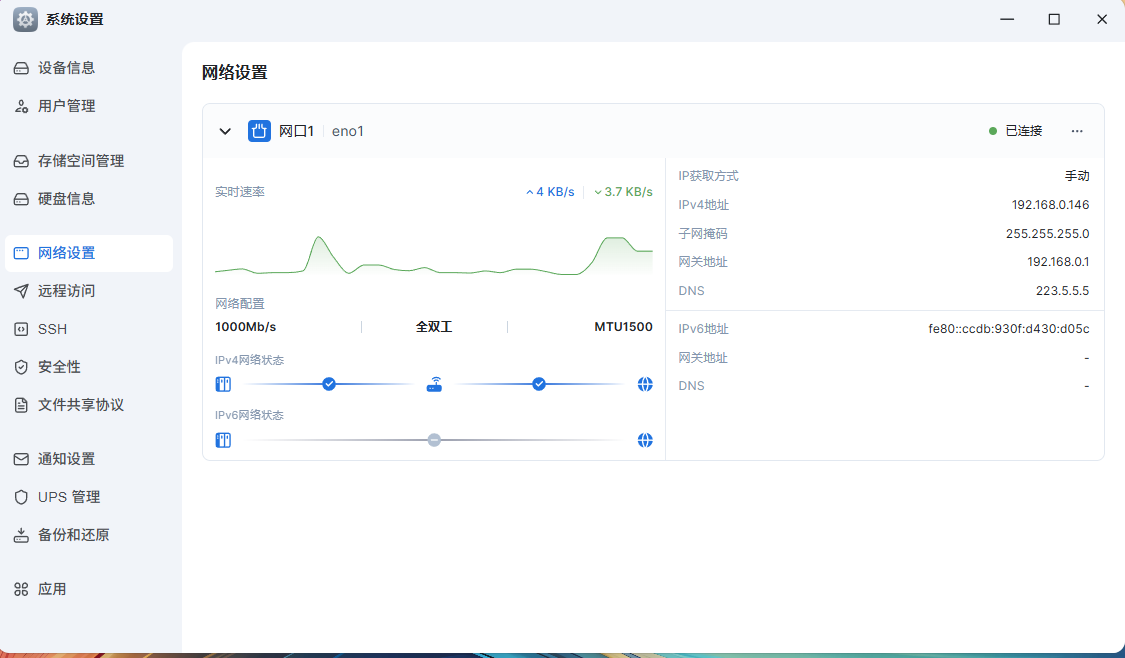The height and width of the screenshot is (658, 1125).
Task: Click the 已连接 connection status indicator
Action: (x=1016, y=130)
